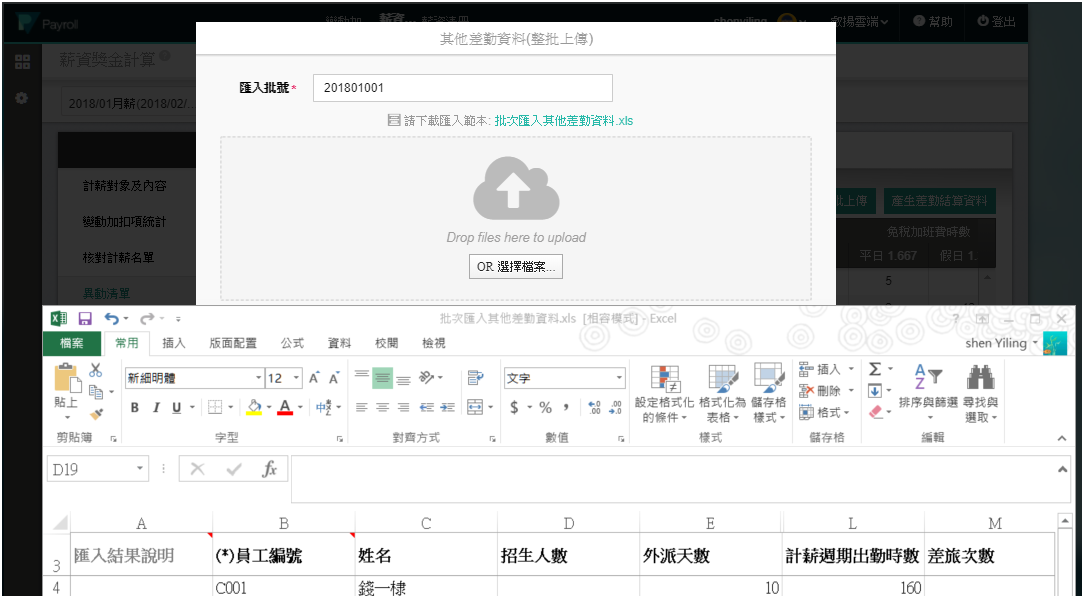Click the cut scissors icon
The height and width of the screenshot is (598, 1084).
[96, 370]
